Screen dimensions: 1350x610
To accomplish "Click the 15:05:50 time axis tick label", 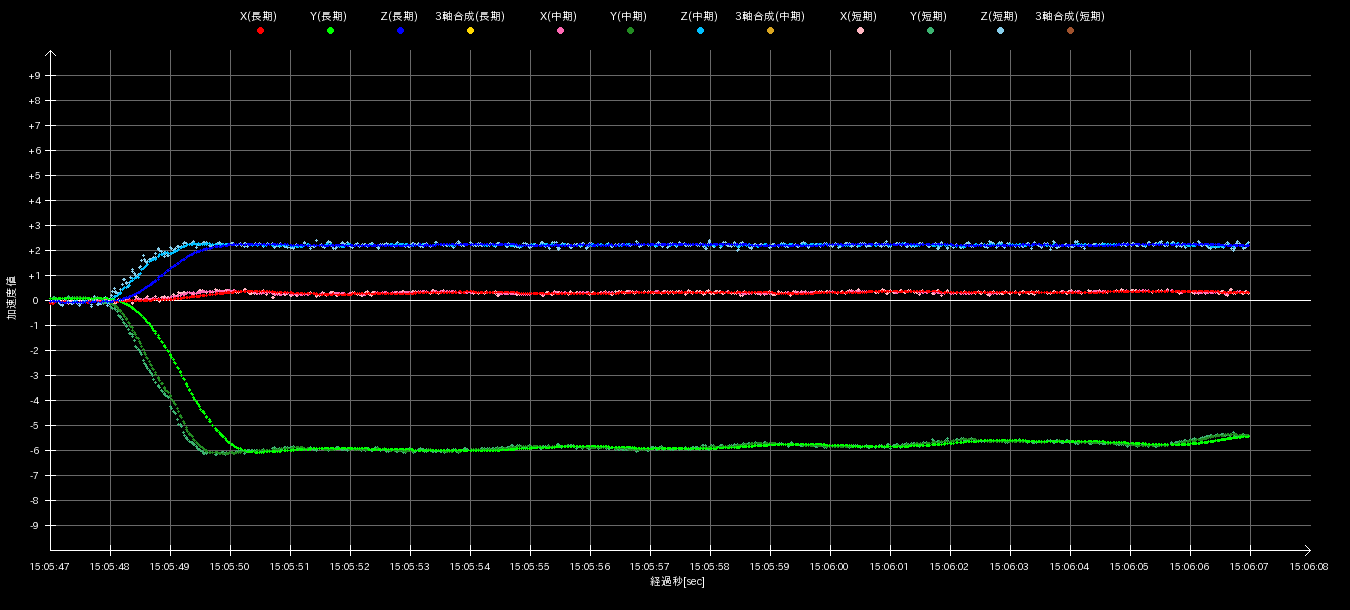I will click(230, 566).
